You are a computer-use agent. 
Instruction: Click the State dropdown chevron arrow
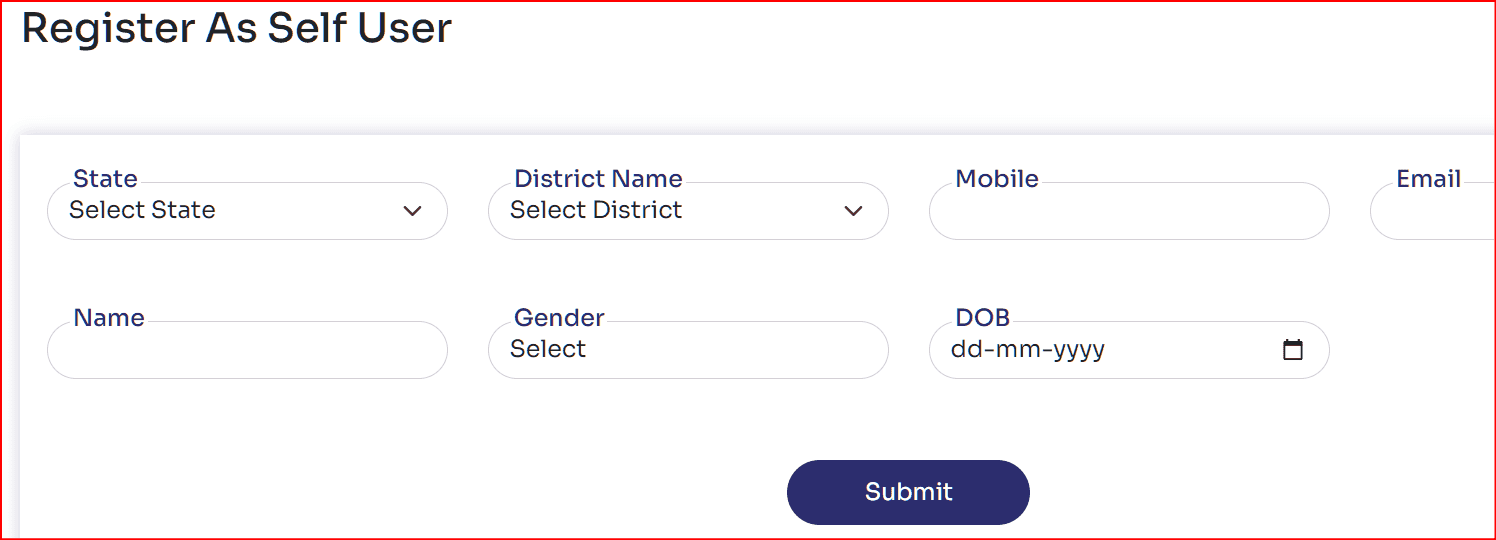point(412,211)
